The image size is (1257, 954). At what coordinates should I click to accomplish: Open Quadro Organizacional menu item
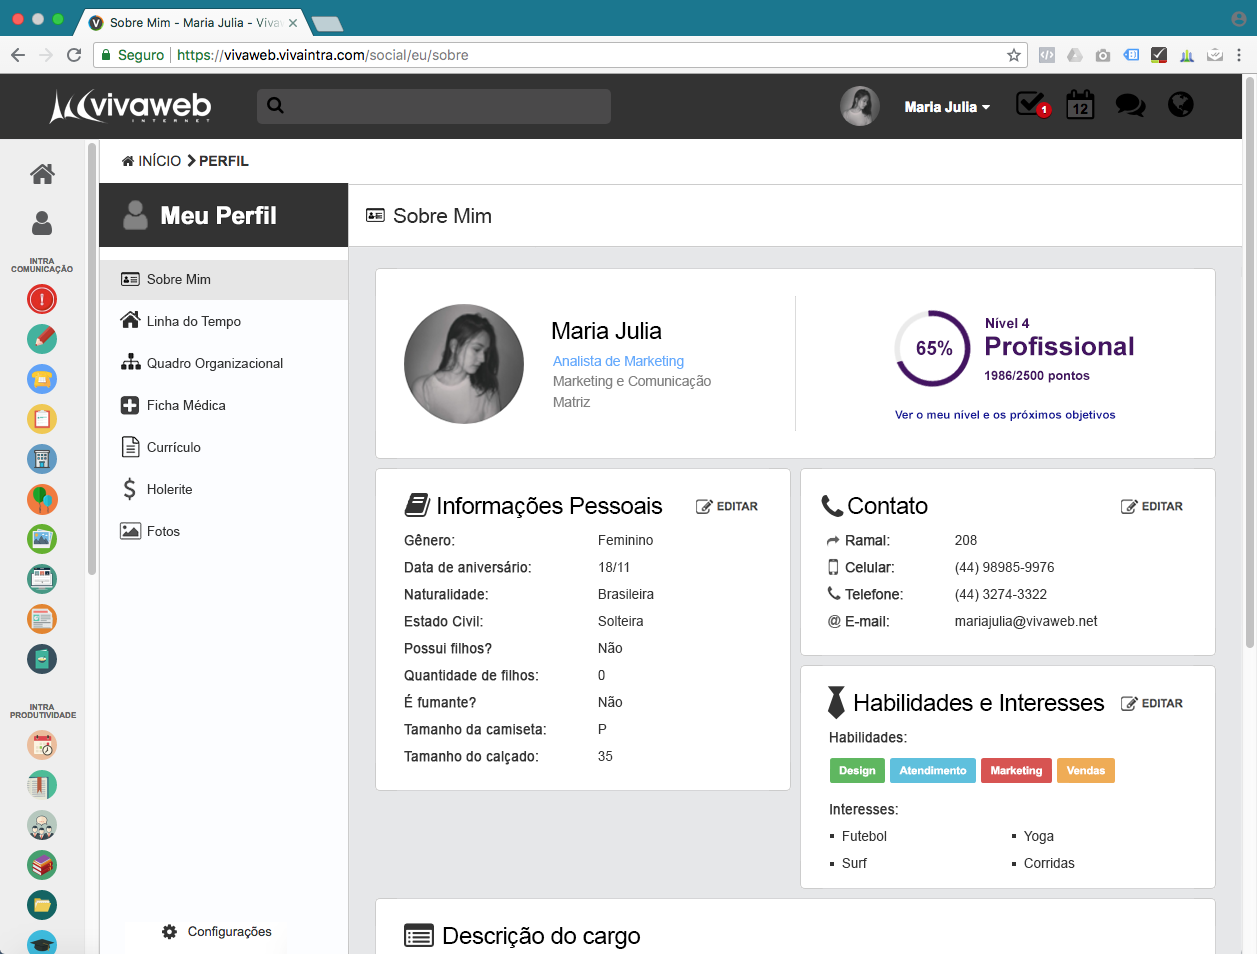[214, 363]
